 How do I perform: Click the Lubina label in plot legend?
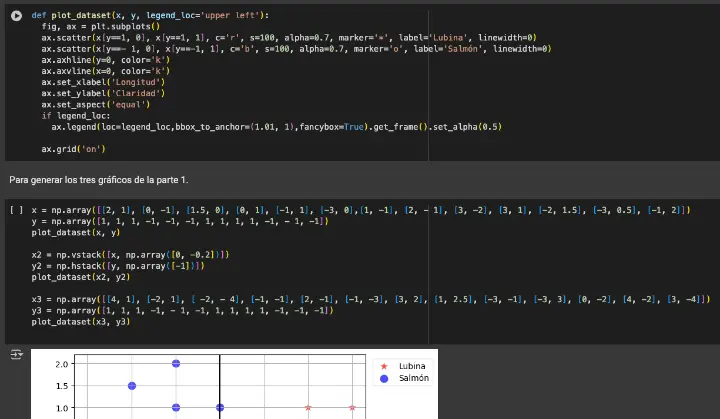click(412, 366)
